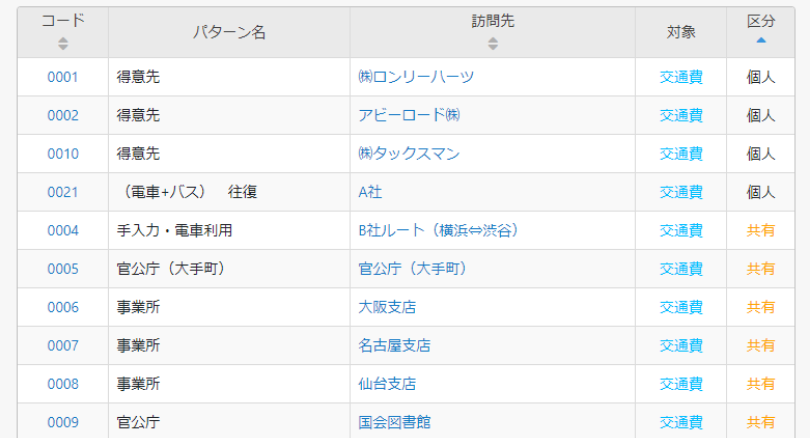Click the blue sort arrow under 区分
The image size is (810, 438).
[x=761, y=41]
